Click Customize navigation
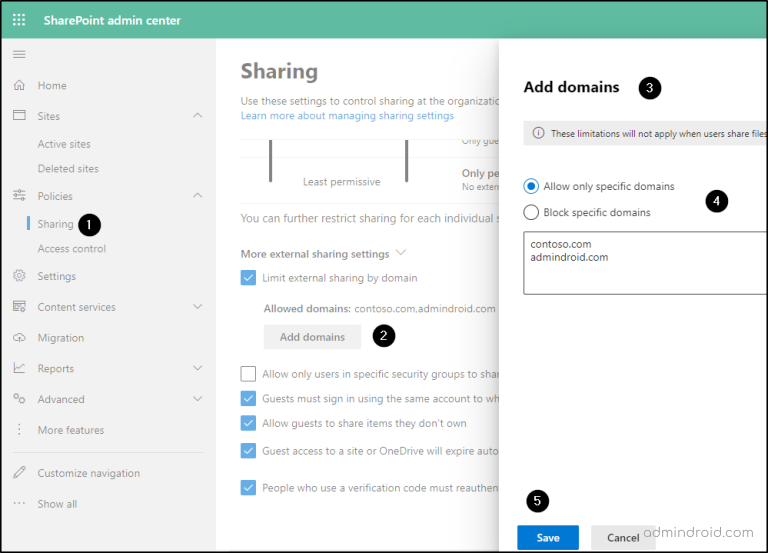This screenshot has height=553, width=768. click(89, 473)
